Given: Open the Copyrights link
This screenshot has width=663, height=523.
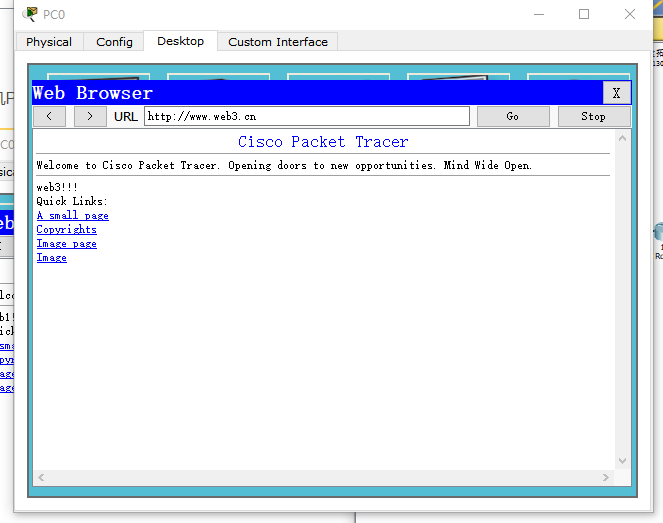Looking at the screenshot, I should [66, 230].
